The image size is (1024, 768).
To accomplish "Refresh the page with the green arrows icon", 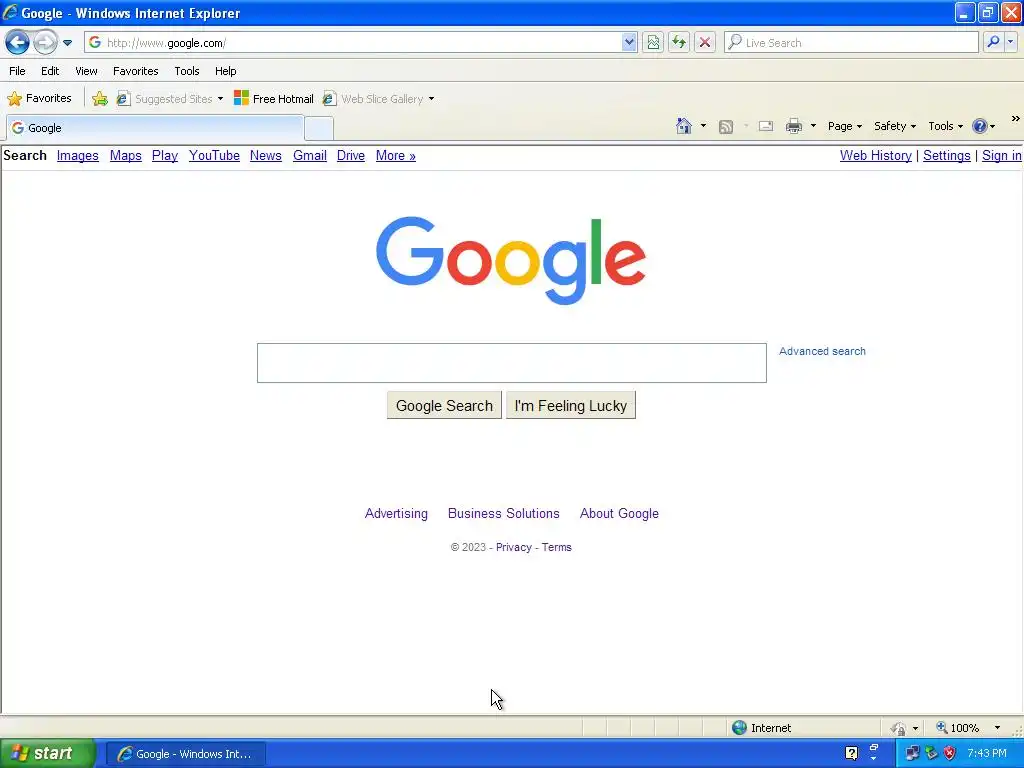I will (x=679, y=42).
